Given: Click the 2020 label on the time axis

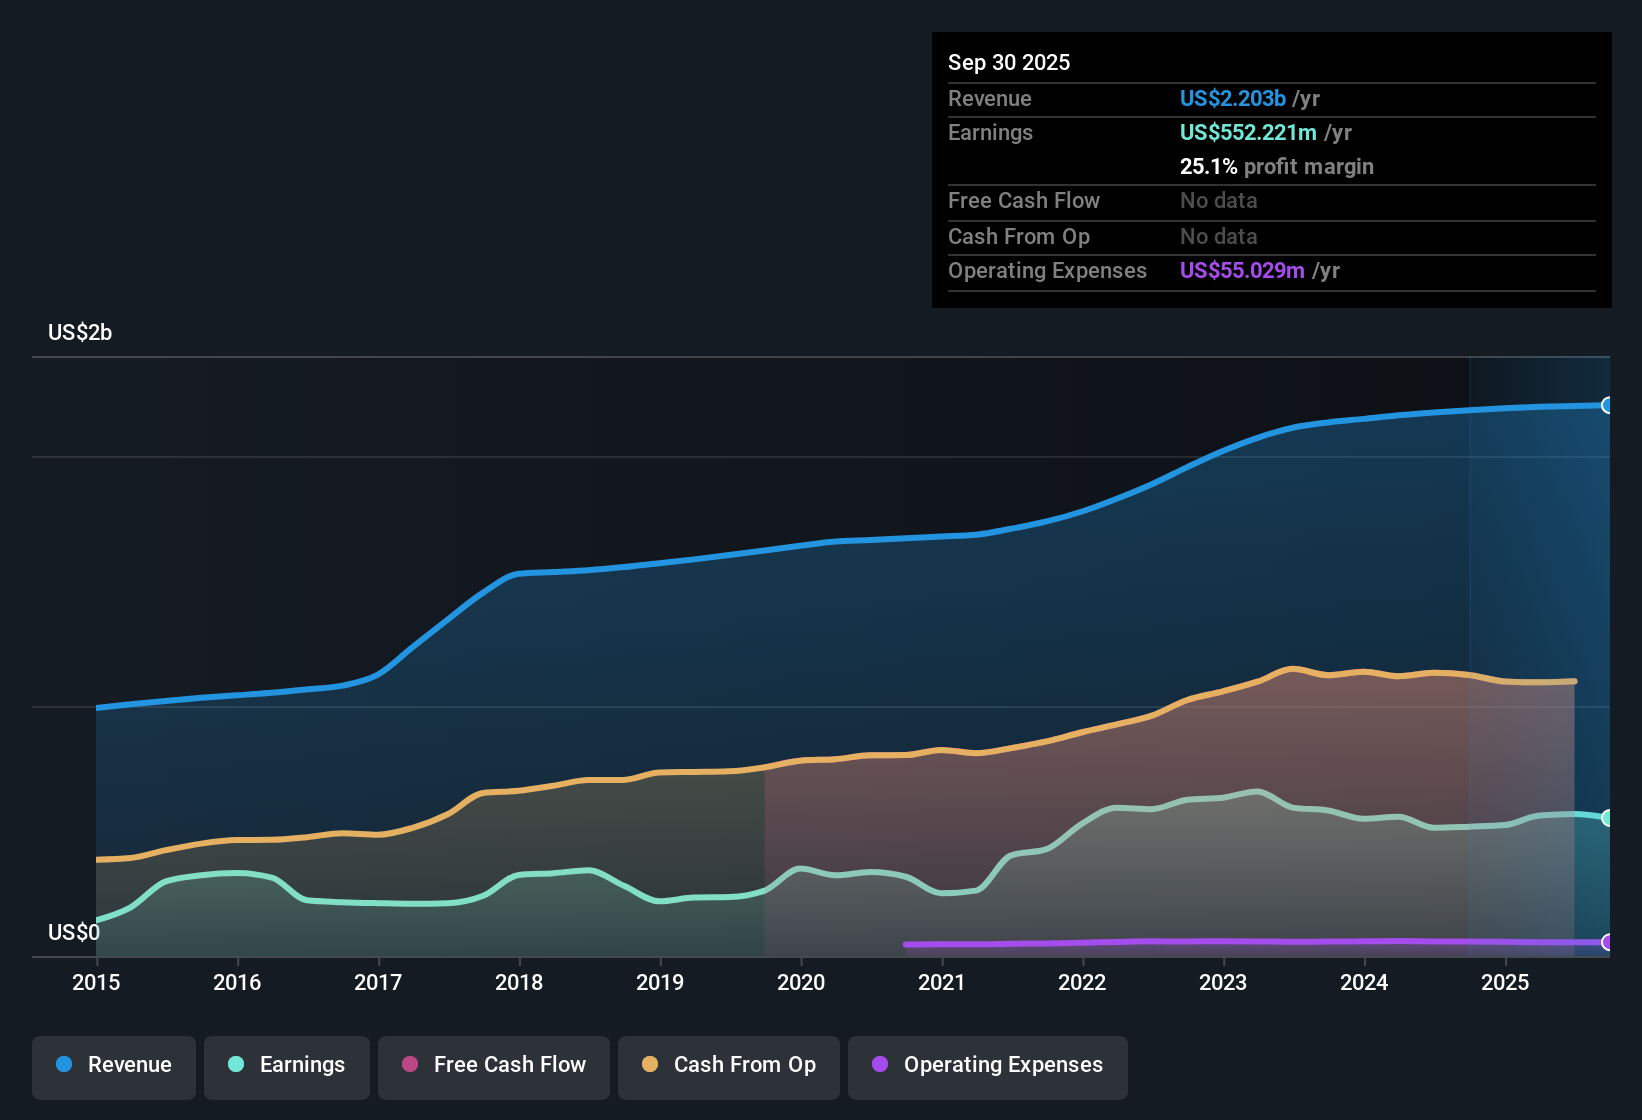Looking at the screenshot, I should tap(801, 983).
